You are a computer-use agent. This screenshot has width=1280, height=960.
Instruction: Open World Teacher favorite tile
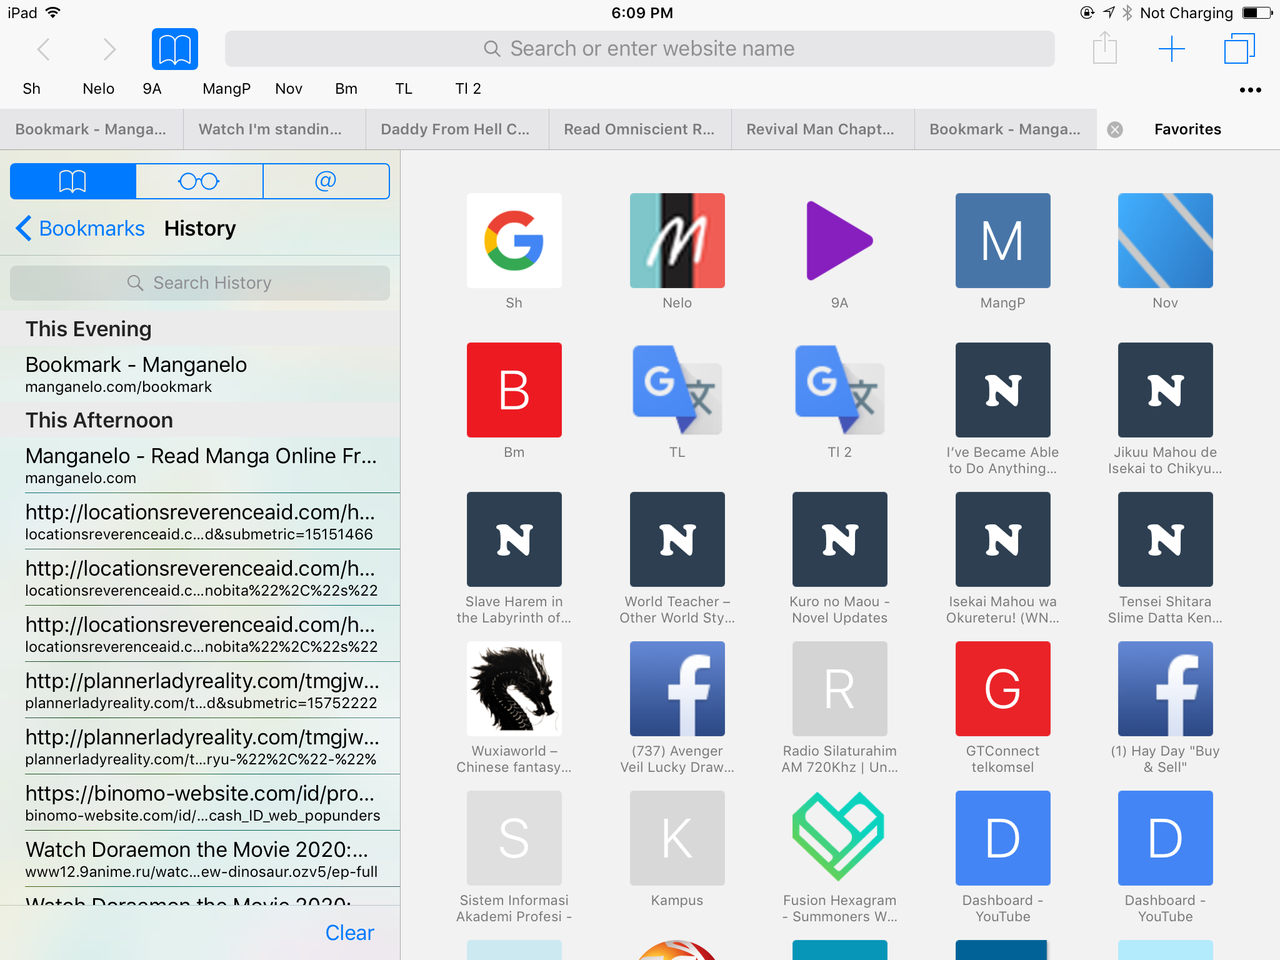677,539
